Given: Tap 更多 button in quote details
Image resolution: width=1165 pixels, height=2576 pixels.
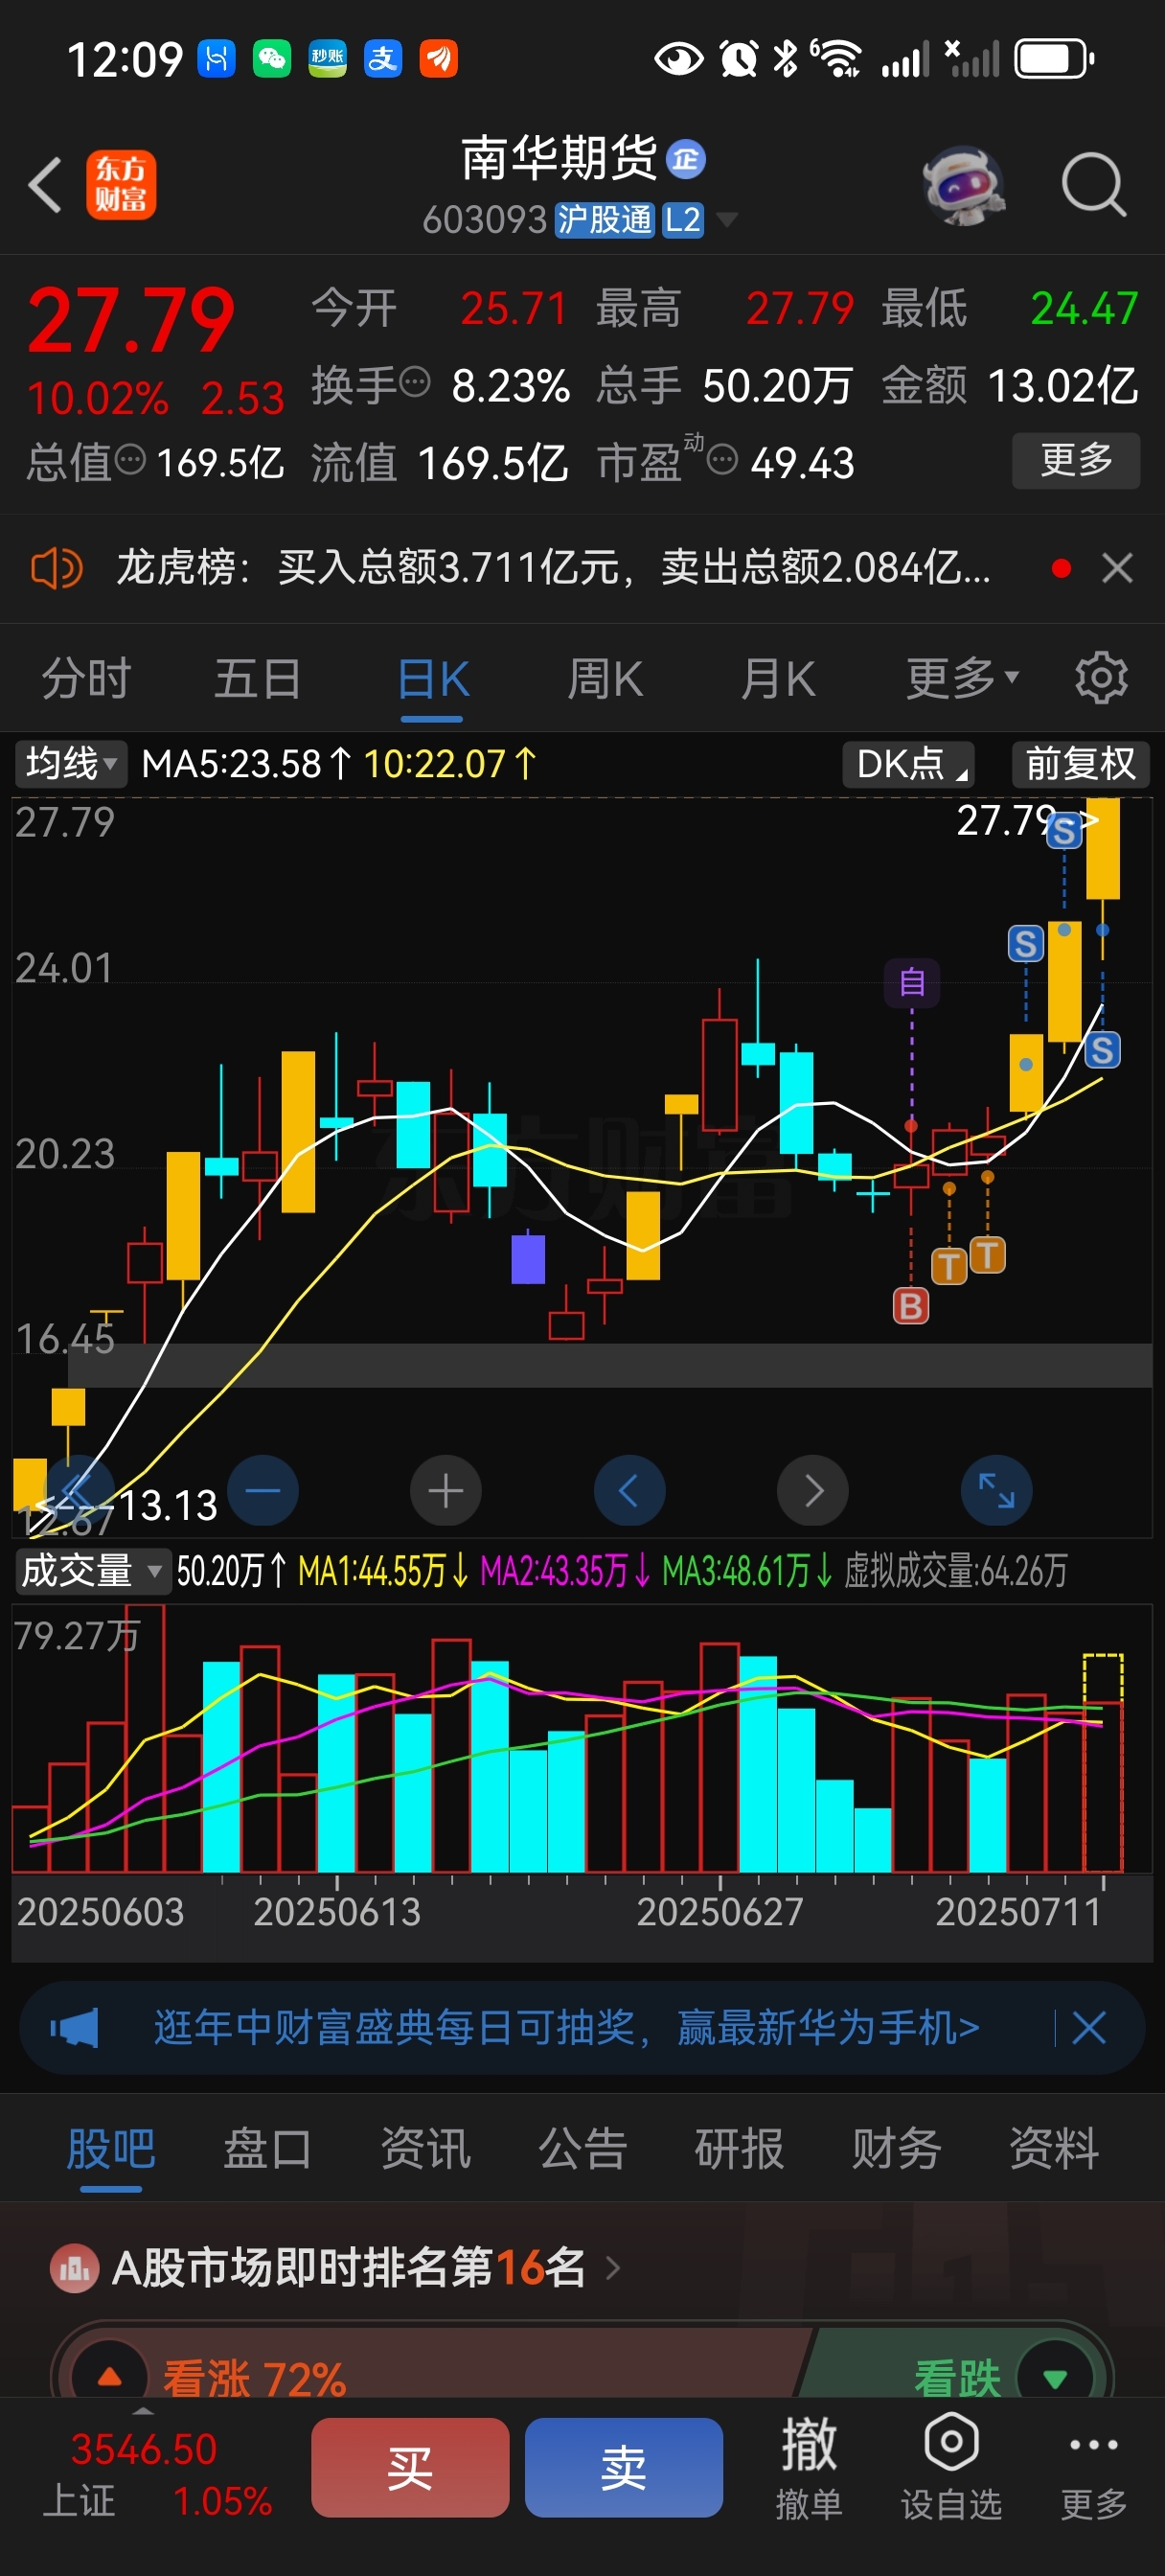Looking at the screenshot, I should [1076, 460].
